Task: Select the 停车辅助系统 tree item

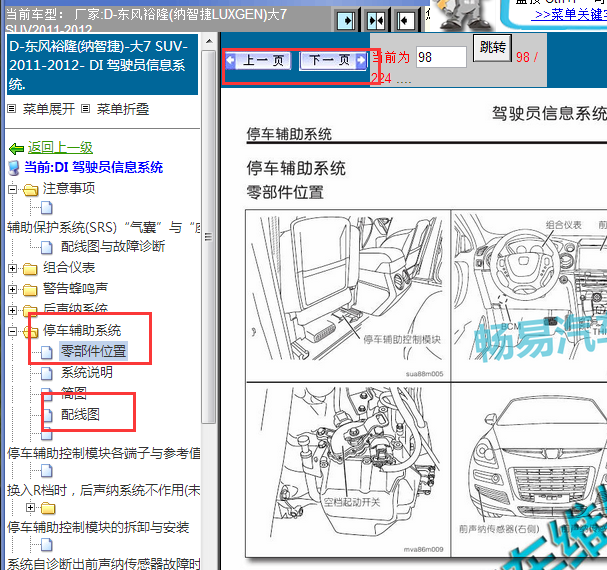Action: point(82,330)
